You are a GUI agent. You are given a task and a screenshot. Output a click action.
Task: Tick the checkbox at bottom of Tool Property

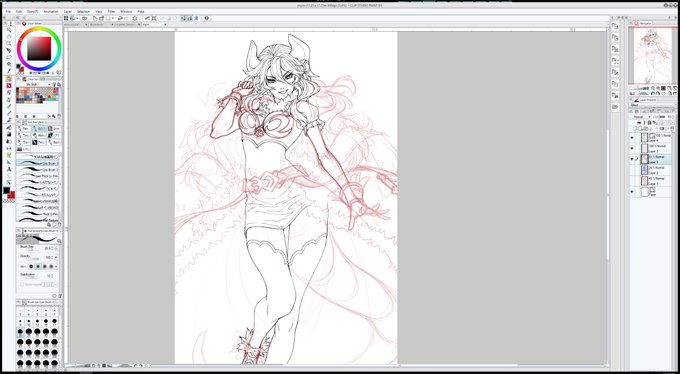(22, 284)
